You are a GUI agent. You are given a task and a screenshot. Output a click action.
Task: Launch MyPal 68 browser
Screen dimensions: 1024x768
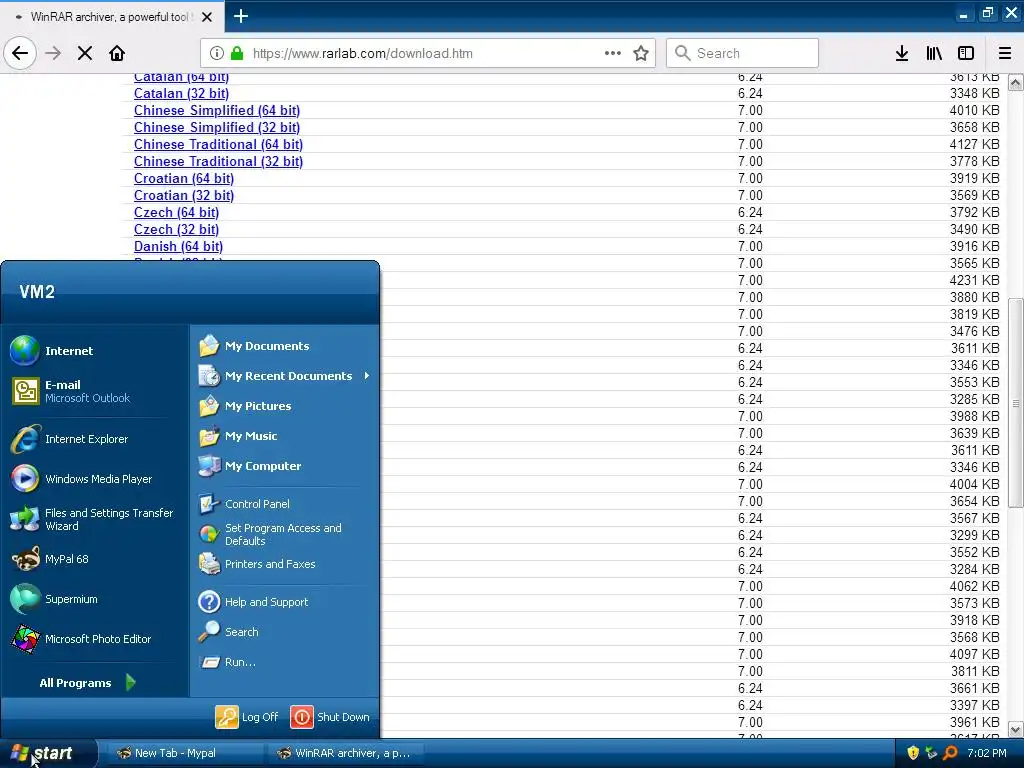pyautogui.click(x=95, y=559)
